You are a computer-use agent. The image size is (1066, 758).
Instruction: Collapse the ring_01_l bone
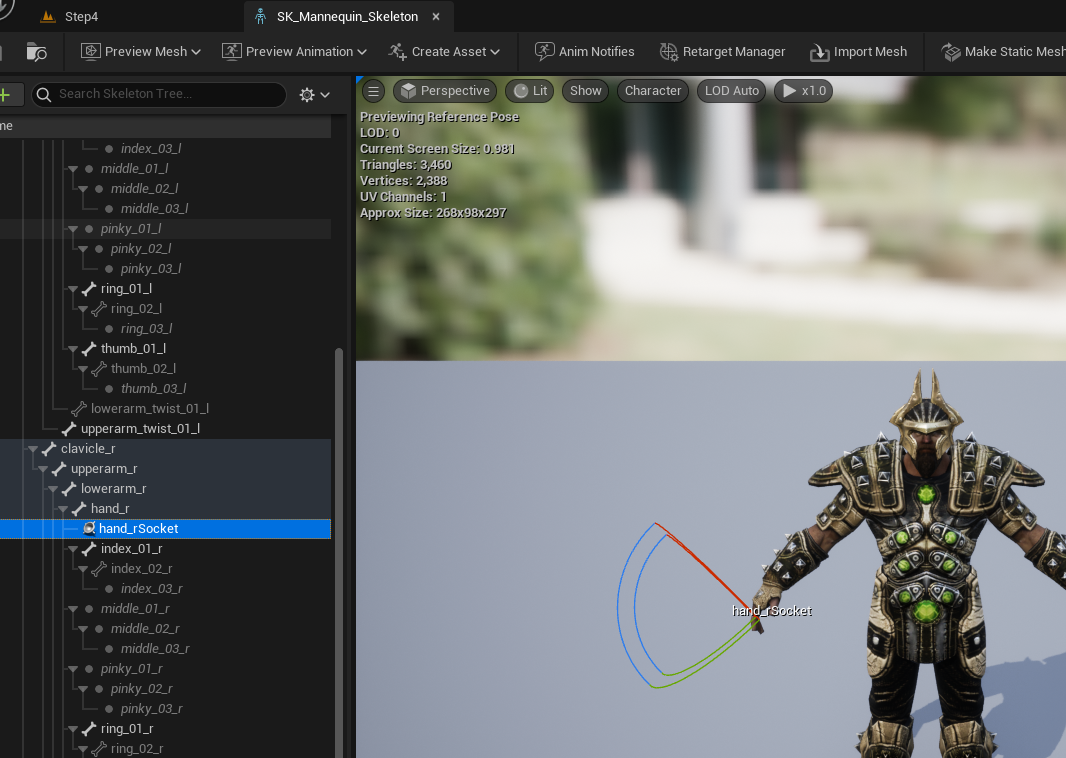[73, 289]
